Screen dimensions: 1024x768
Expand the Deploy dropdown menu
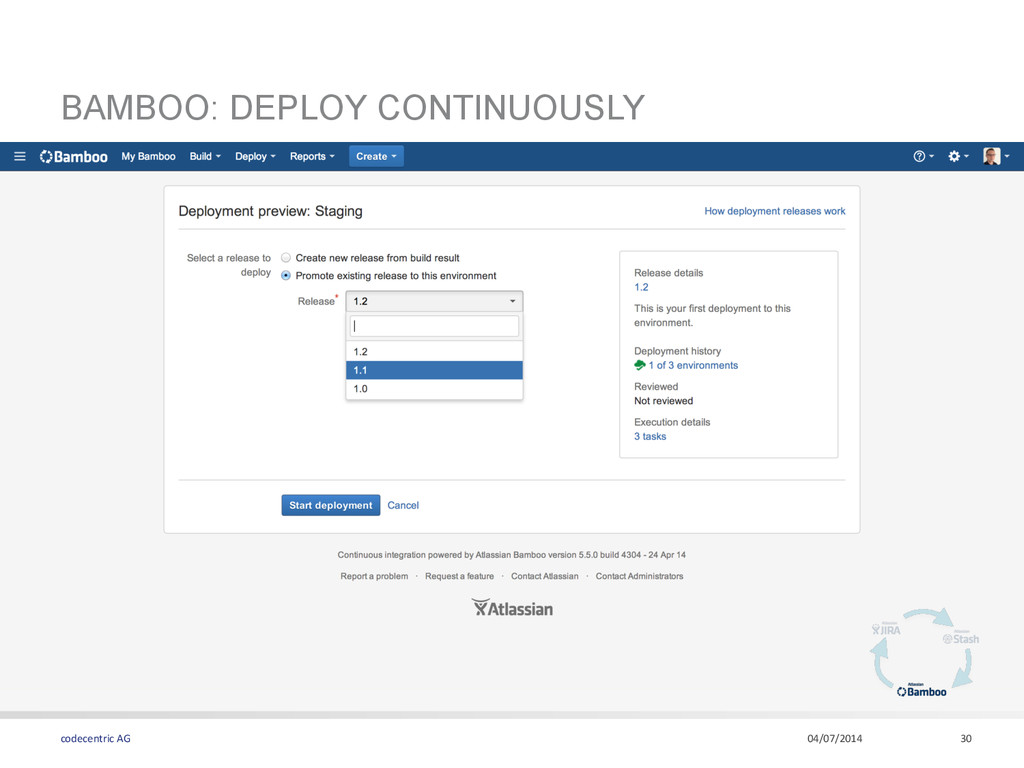pos(255,157)
